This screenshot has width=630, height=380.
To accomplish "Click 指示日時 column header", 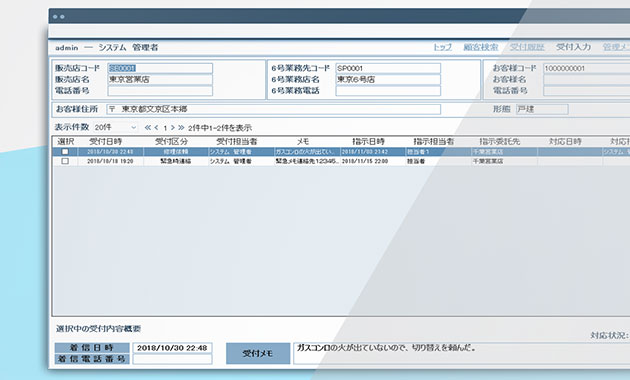I will pos(368,142).
